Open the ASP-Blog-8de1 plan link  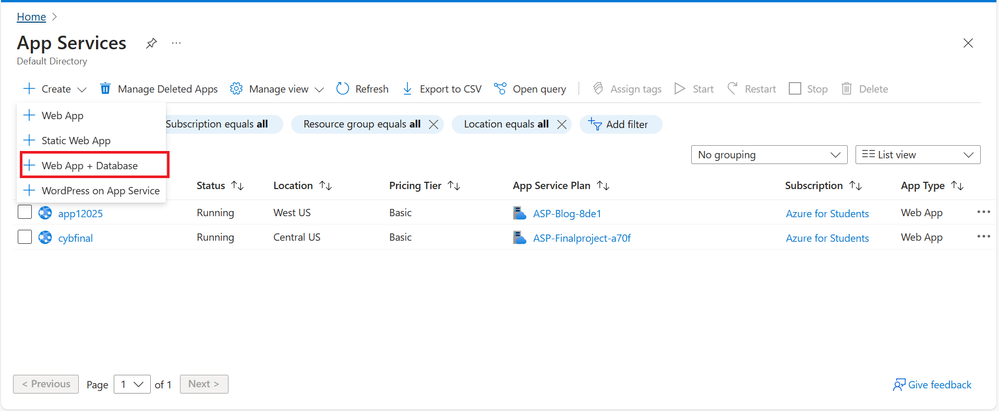[x=567, y=213]
